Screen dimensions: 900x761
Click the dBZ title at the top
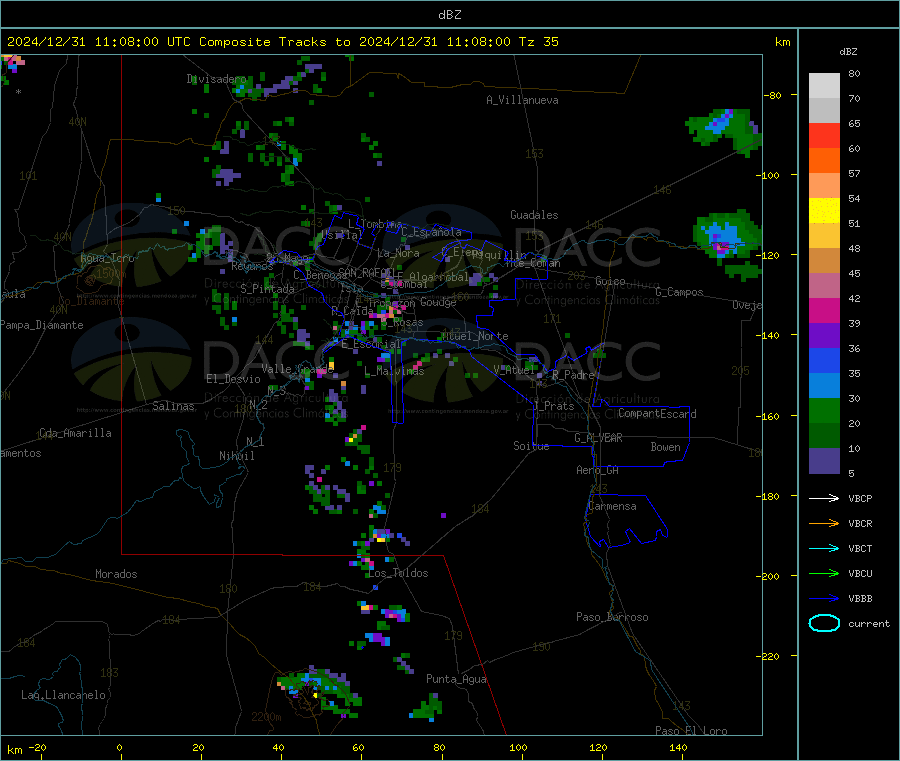(x=449, y=15)
